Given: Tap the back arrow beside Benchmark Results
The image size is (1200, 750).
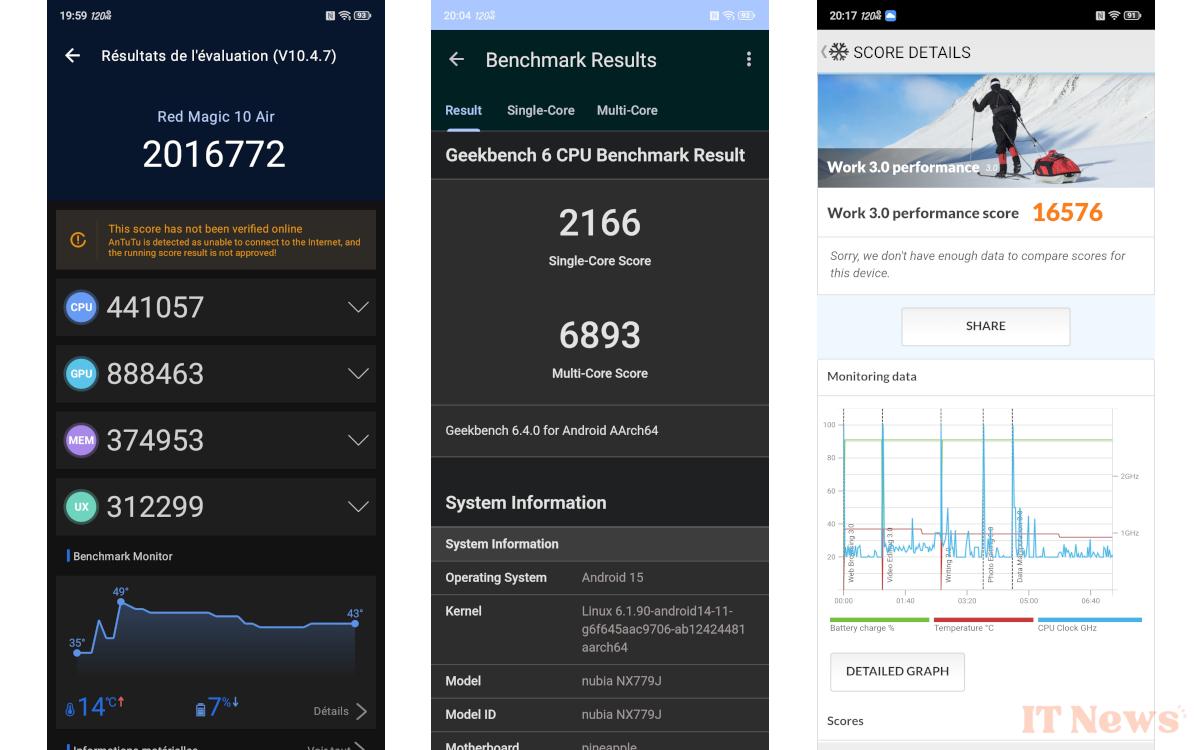Looking at the screenshot, I should coord(456,60).
